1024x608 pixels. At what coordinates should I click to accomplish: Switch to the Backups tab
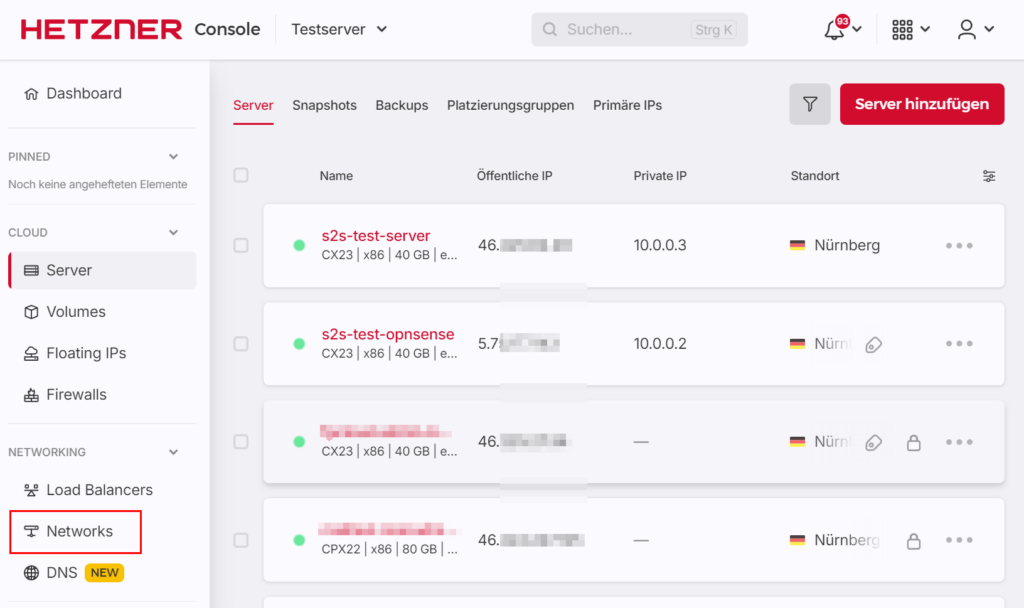click(x=402, y=105)
